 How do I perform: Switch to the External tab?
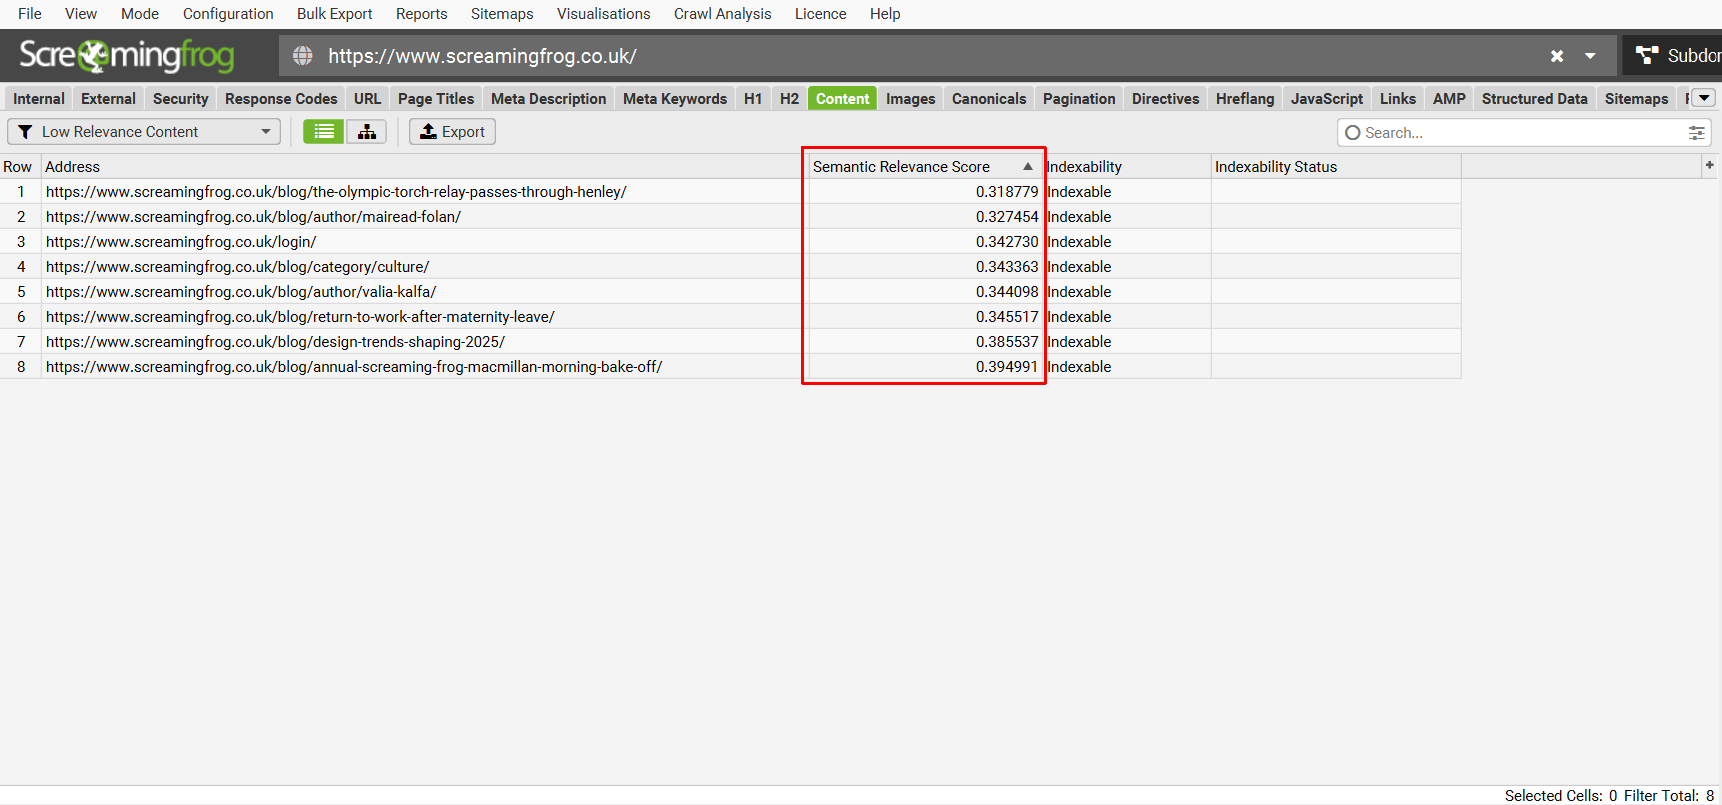click(108, 98)
